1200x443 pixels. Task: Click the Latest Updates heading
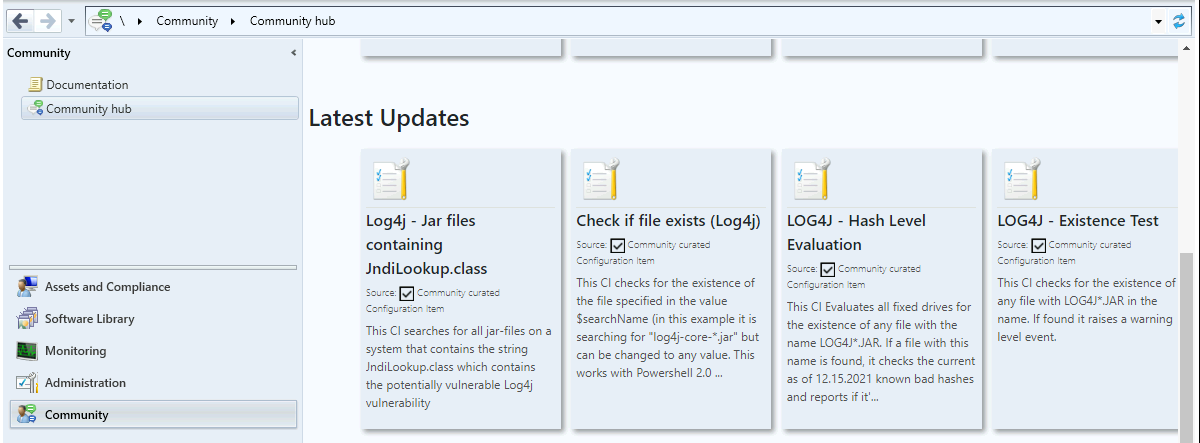tap(389, 118)
